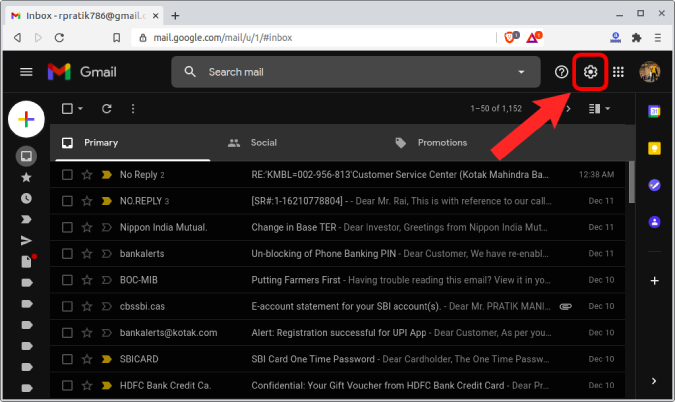Open the Putting Farmers First email

(x=338, y=280)
